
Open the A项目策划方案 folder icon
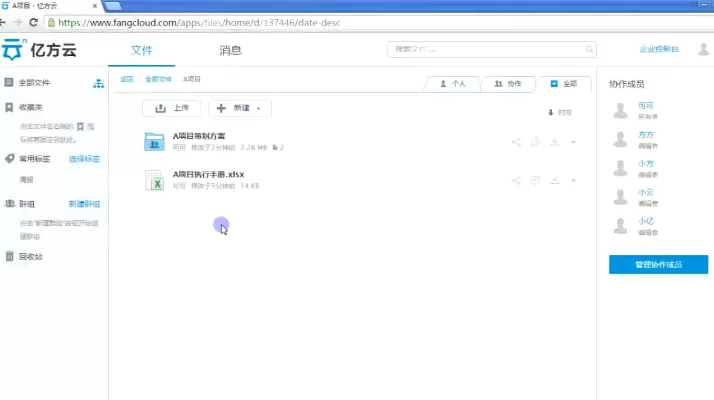pos(154,141)
